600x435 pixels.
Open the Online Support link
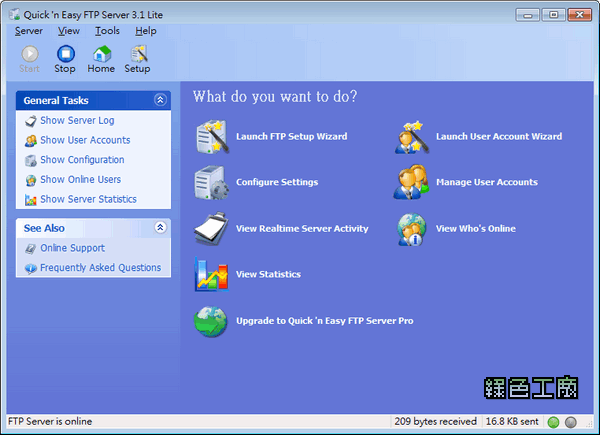[x=73, y=248]
